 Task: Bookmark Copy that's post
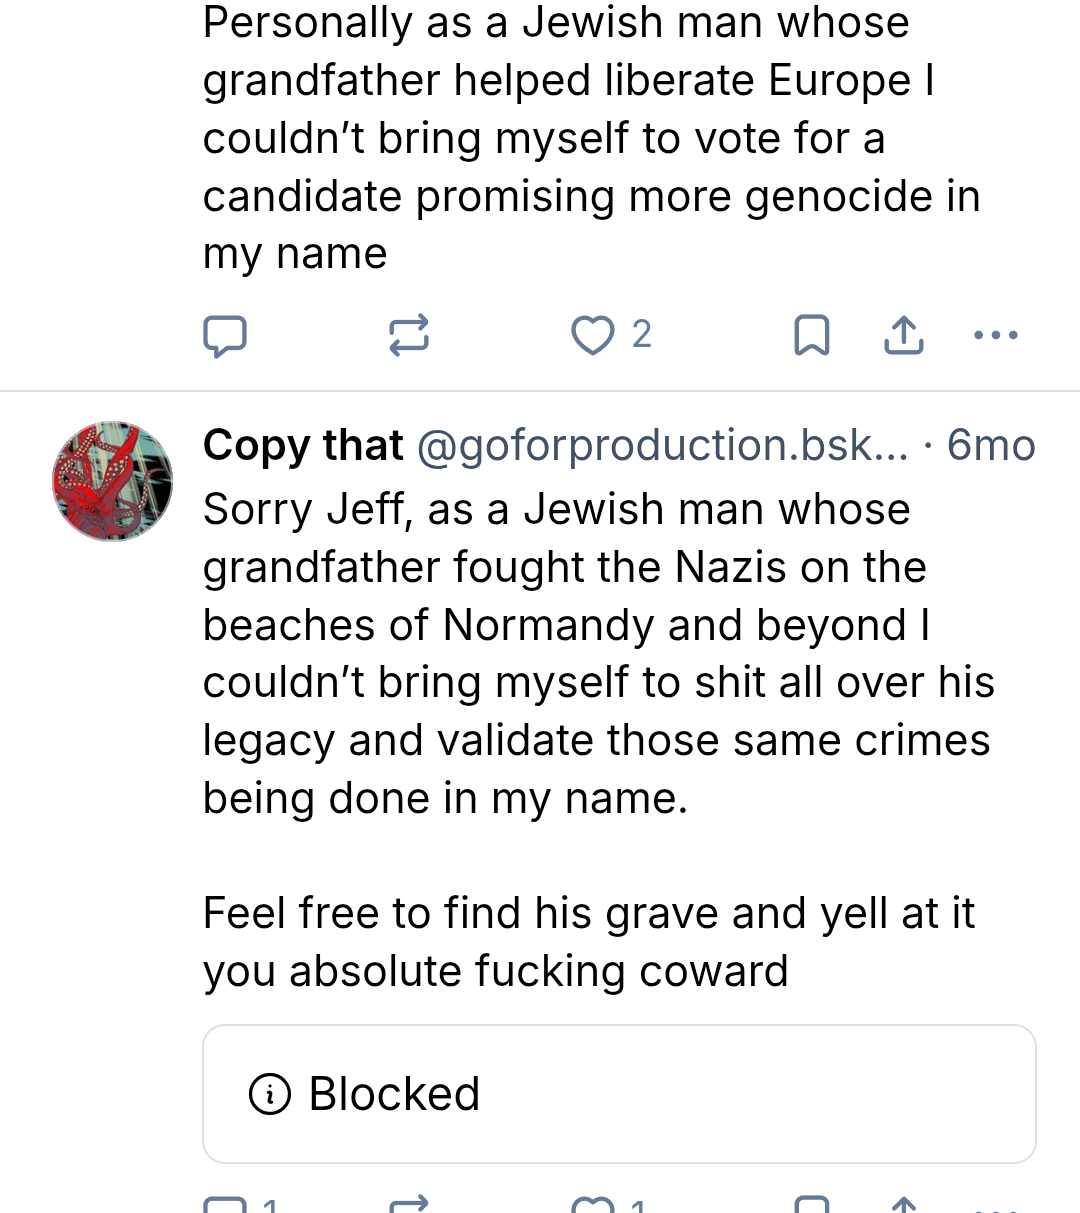[x=811, y=1205]
